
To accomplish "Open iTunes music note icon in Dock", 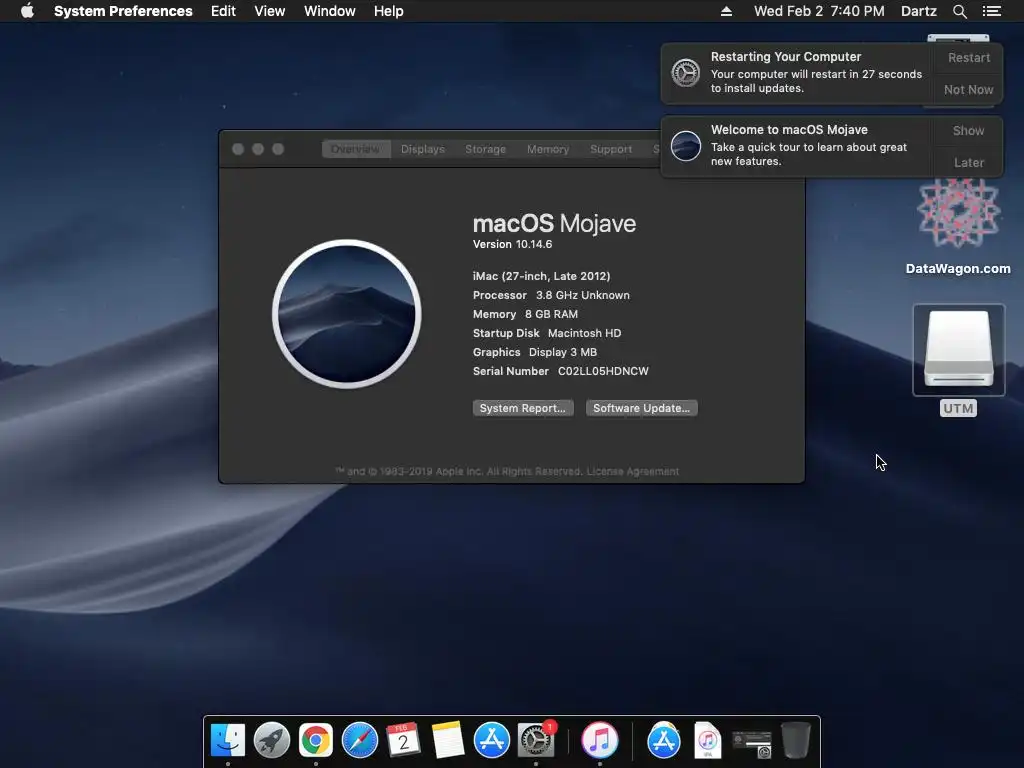I will 600,740.
